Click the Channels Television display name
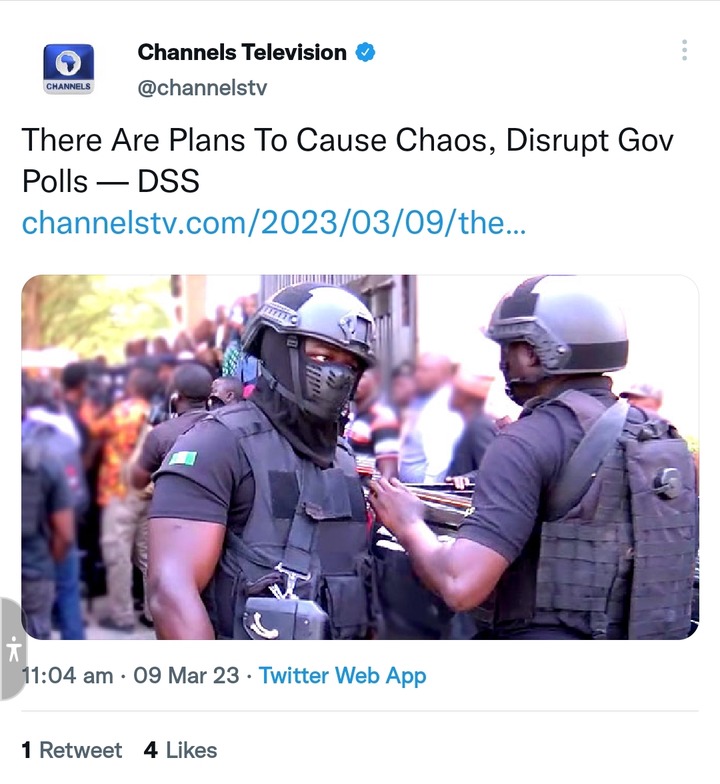Viewport: 720px width, 784px height. 242,52
